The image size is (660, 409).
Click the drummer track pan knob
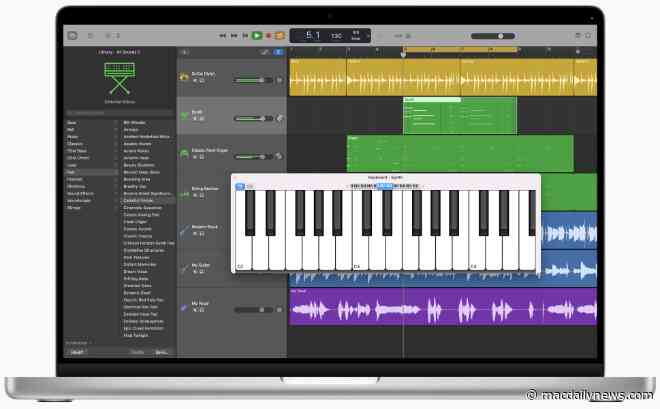(279, 80)
